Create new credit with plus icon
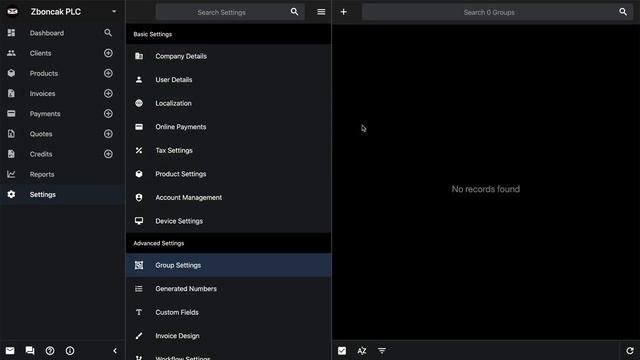Screen dimensions: 640x360 pos(108,154)
